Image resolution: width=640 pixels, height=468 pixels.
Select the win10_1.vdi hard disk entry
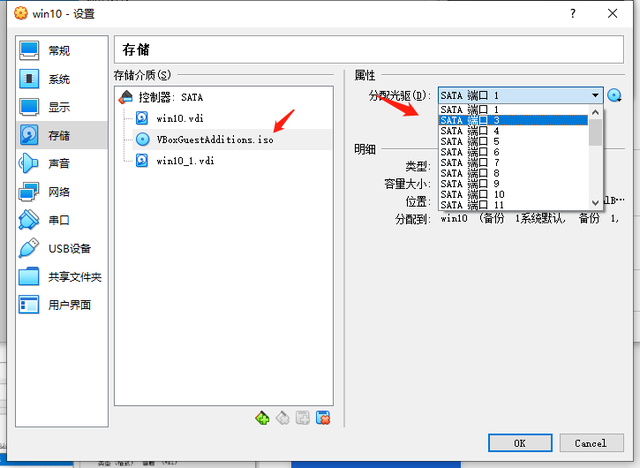click(x=232, y=161)
